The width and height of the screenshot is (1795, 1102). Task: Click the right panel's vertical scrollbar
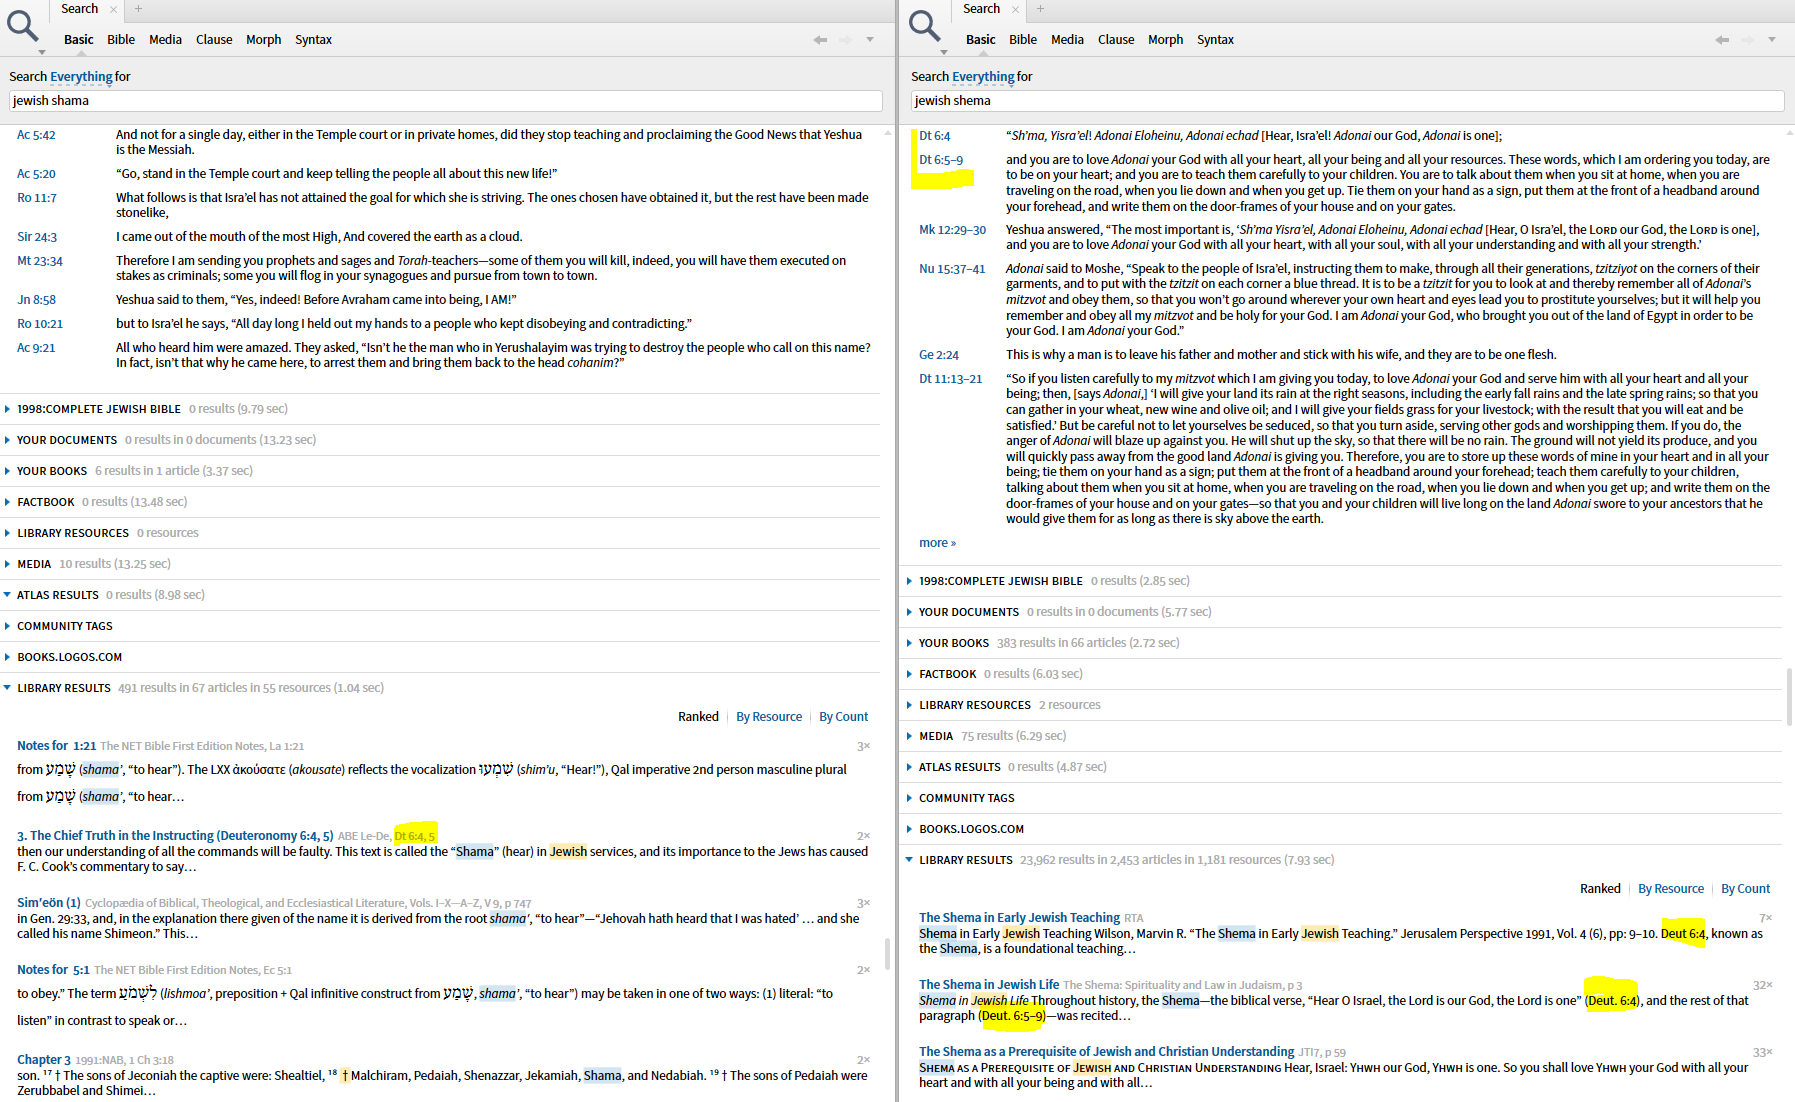[x=1789, y=695]
